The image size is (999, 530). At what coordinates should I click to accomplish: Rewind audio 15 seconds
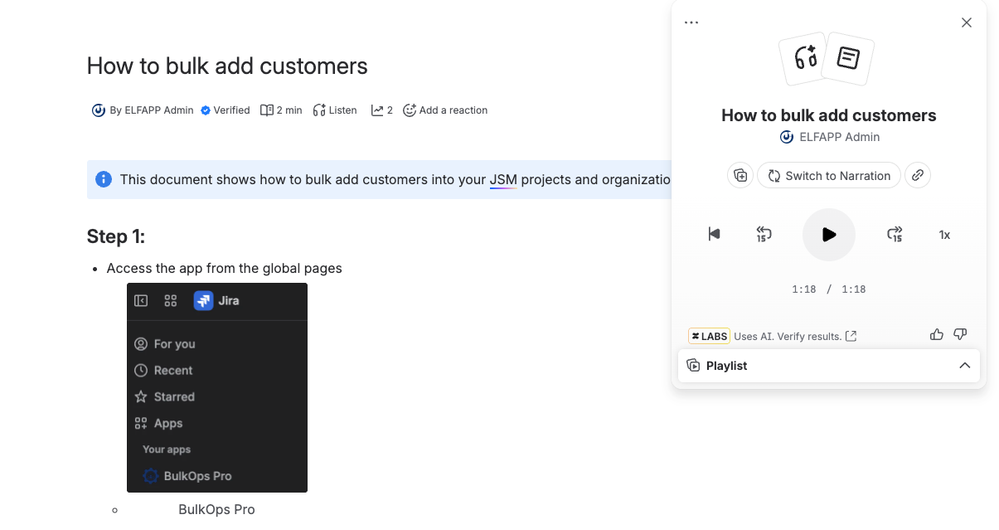pos(764,234)
